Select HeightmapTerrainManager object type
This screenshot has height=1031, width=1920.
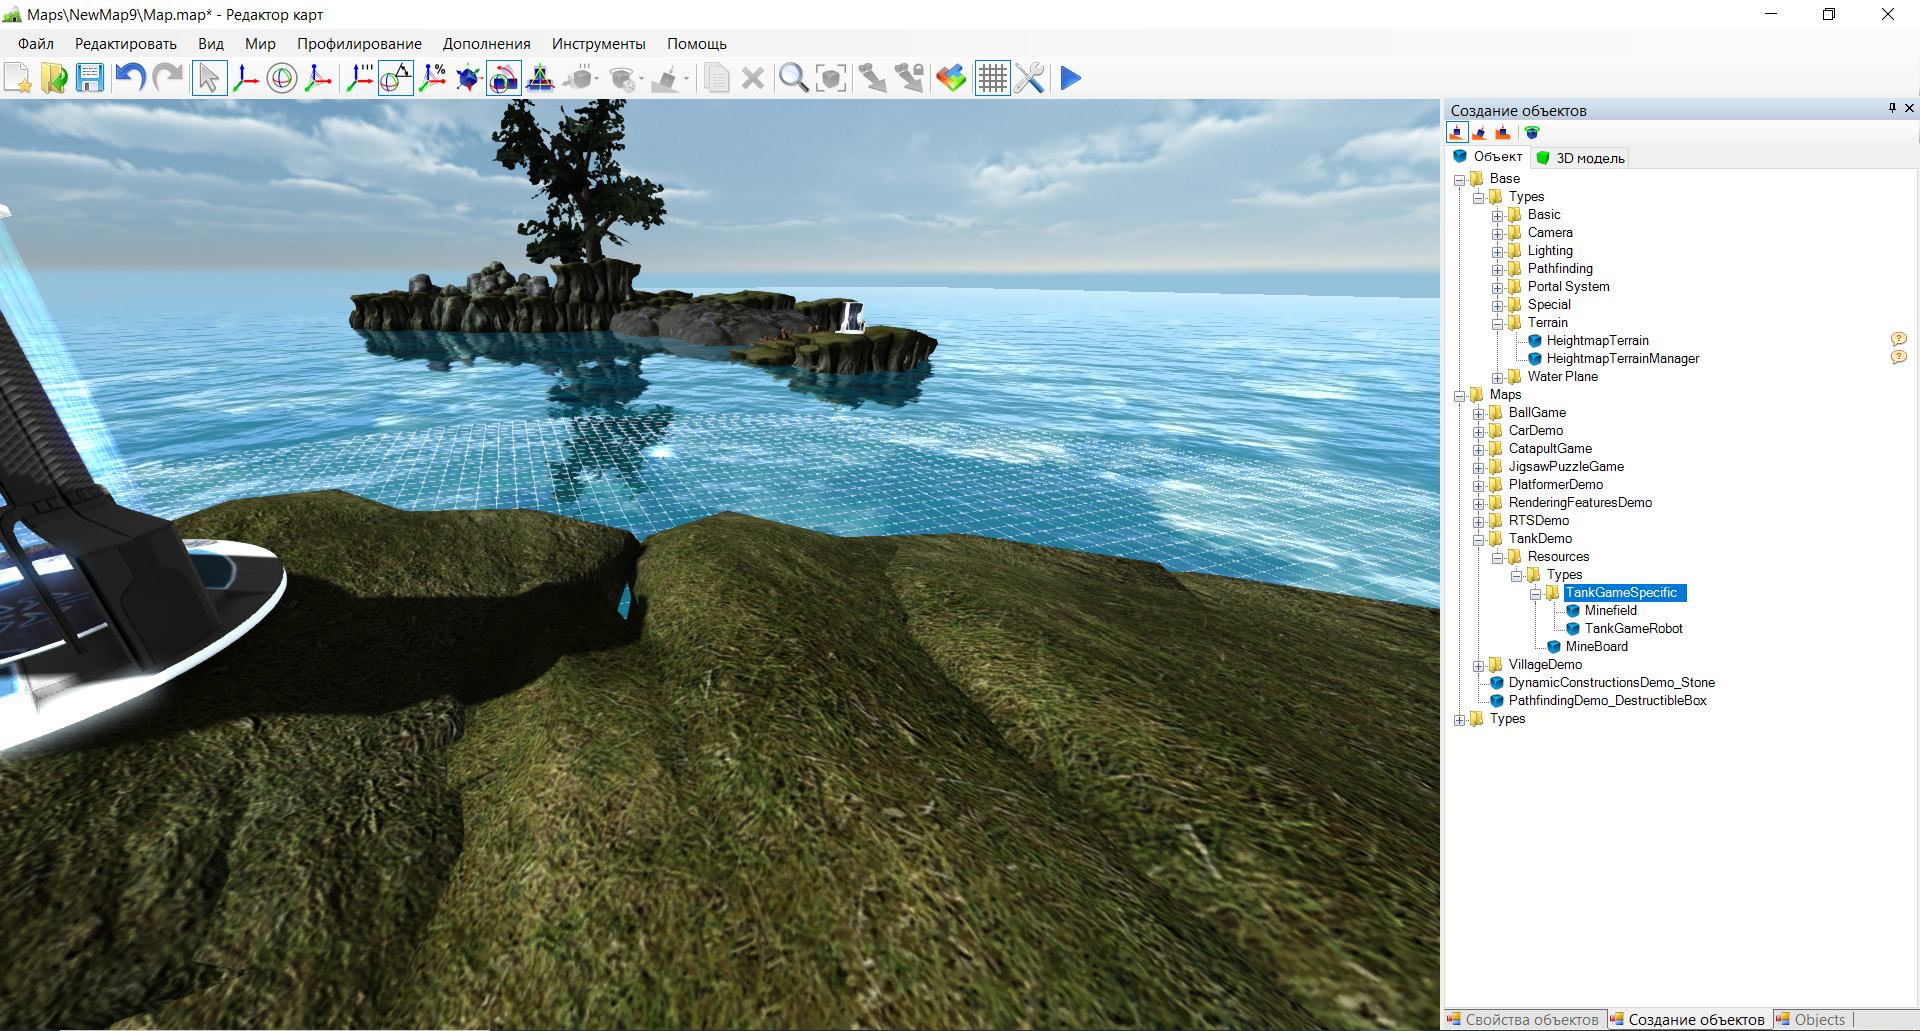[x=1622, y=359]
